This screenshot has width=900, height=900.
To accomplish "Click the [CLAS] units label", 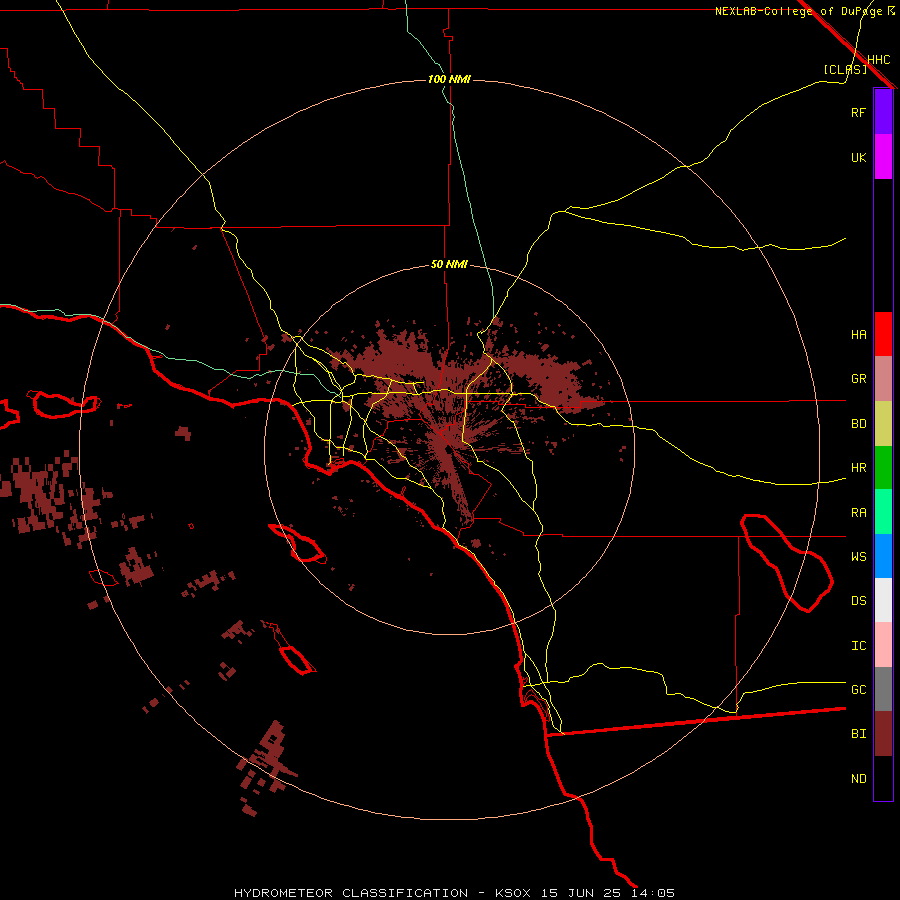I will pos(845,69).
